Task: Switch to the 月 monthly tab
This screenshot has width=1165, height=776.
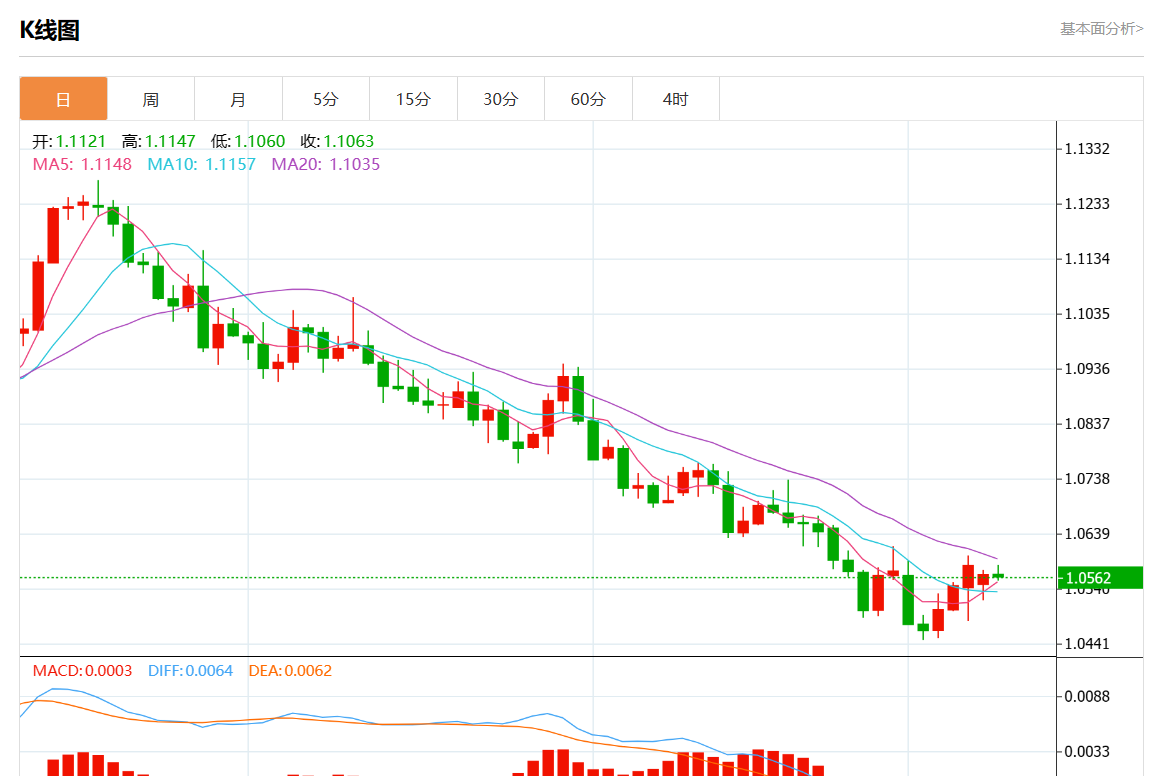Action: [x=238, y=99]
